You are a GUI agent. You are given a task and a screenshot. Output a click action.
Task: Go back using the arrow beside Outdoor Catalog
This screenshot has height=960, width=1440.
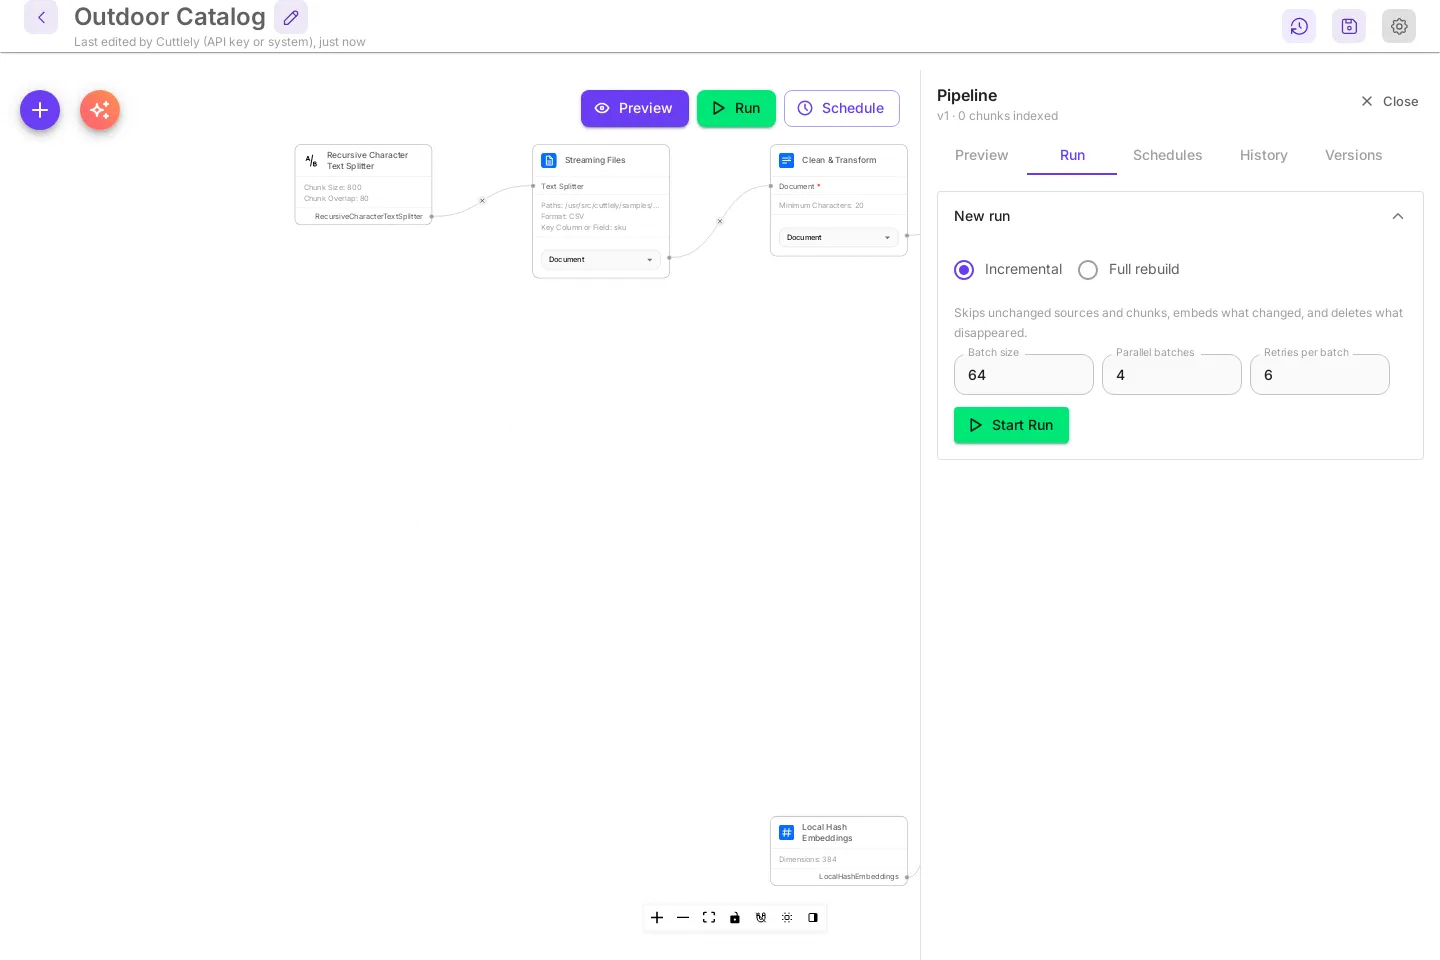(x=41, y=17)
